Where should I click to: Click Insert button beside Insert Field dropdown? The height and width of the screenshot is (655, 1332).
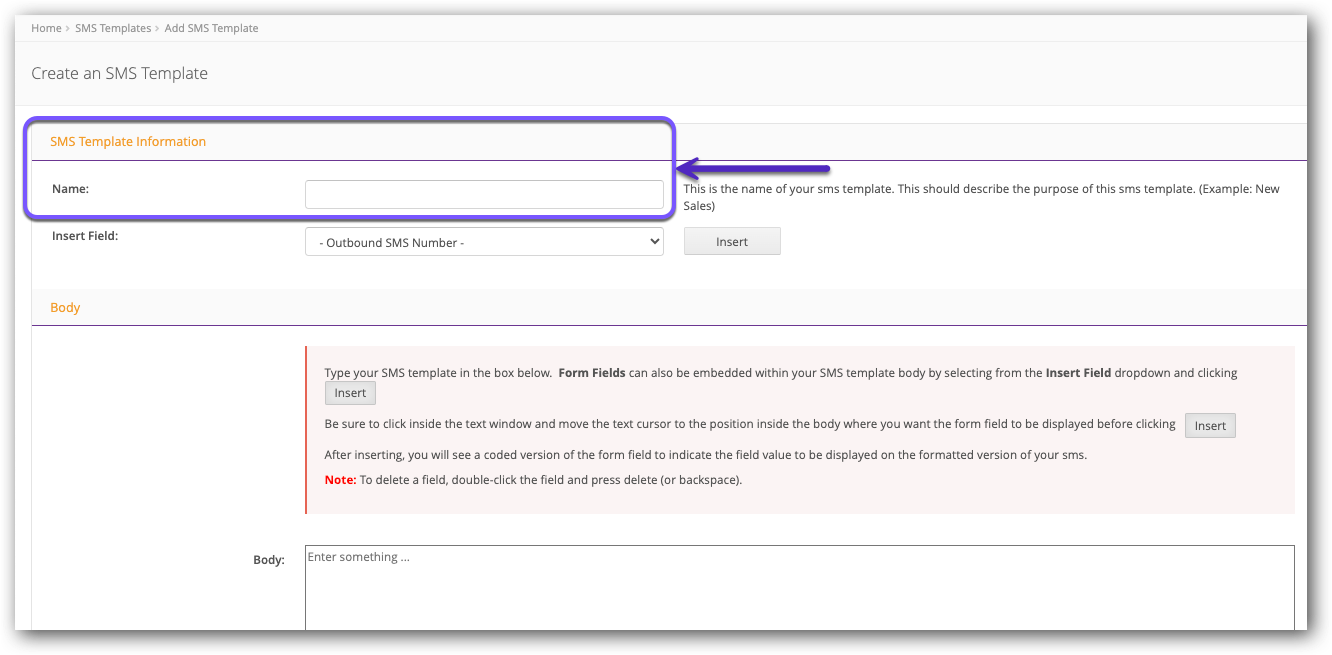pyautogui.click(x=732, y=242)
